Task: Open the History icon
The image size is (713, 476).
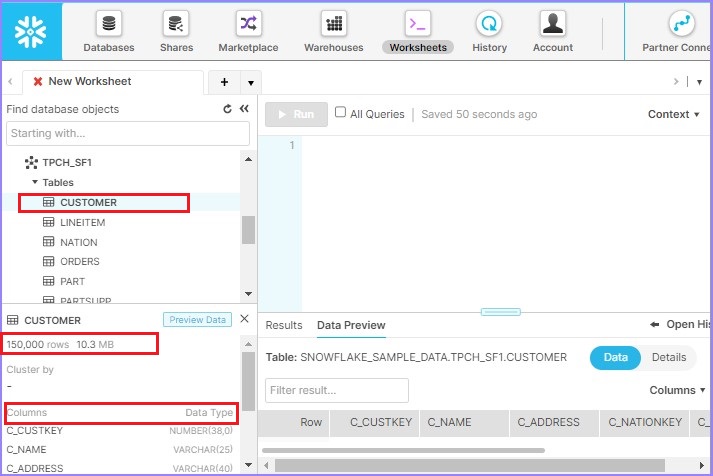Action: 489,24
